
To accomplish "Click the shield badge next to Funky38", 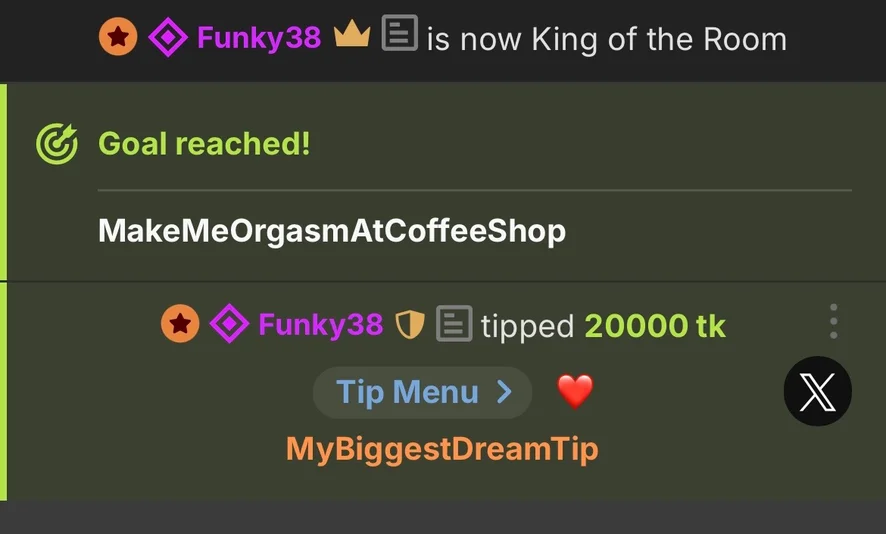I will [410, 325].
